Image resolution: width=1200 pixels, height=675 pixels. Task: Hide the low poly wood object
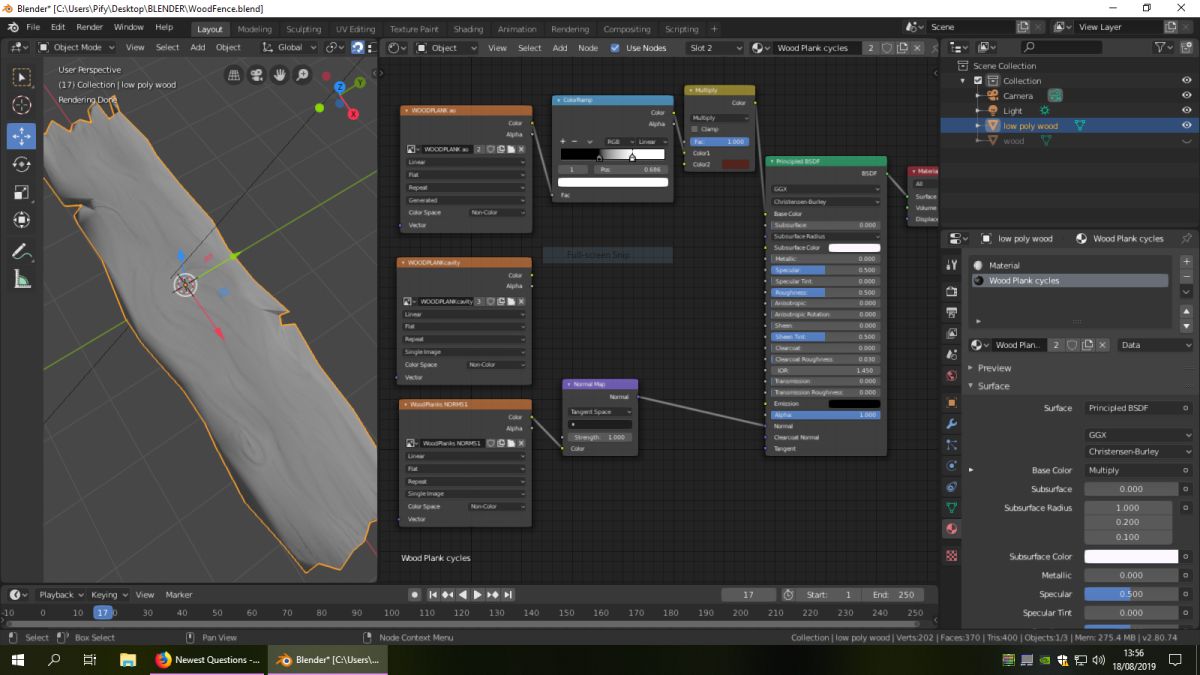(x=1186, y=126)
